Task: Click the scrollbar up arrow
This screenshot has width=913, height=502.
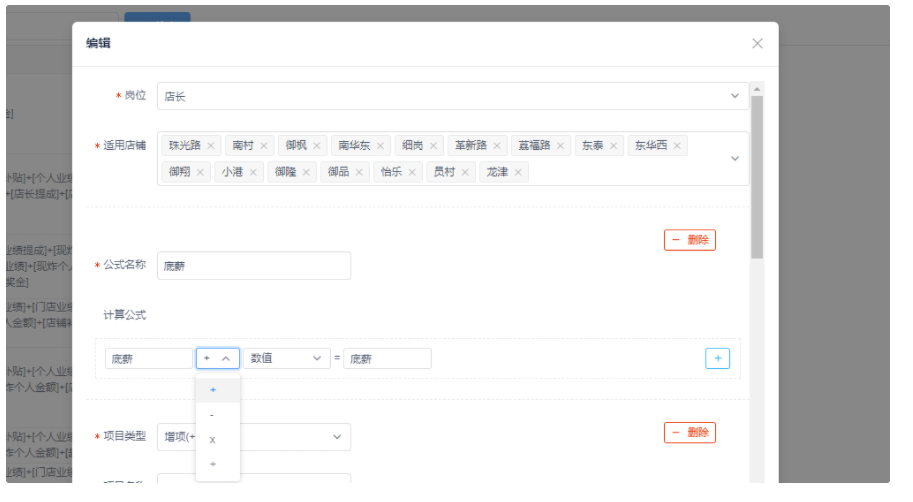Action: click(x=757, y=89)
